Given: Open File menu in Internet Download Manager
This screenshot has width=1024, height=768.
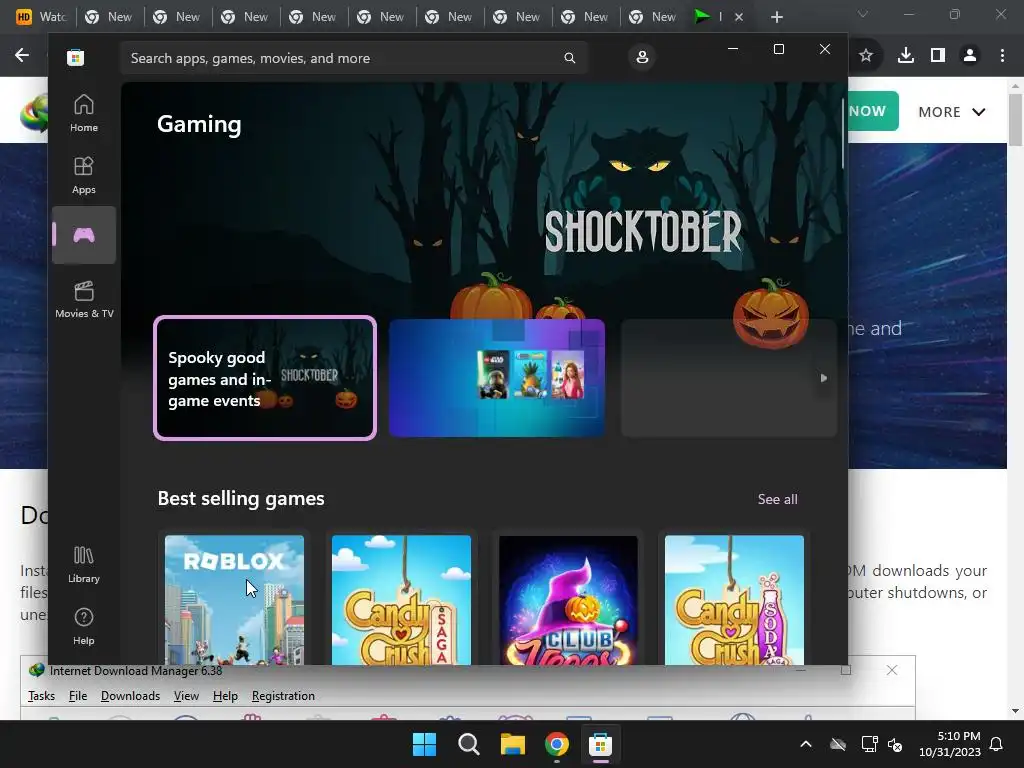Looking at the screenshot, I should (x=78, y=696).
